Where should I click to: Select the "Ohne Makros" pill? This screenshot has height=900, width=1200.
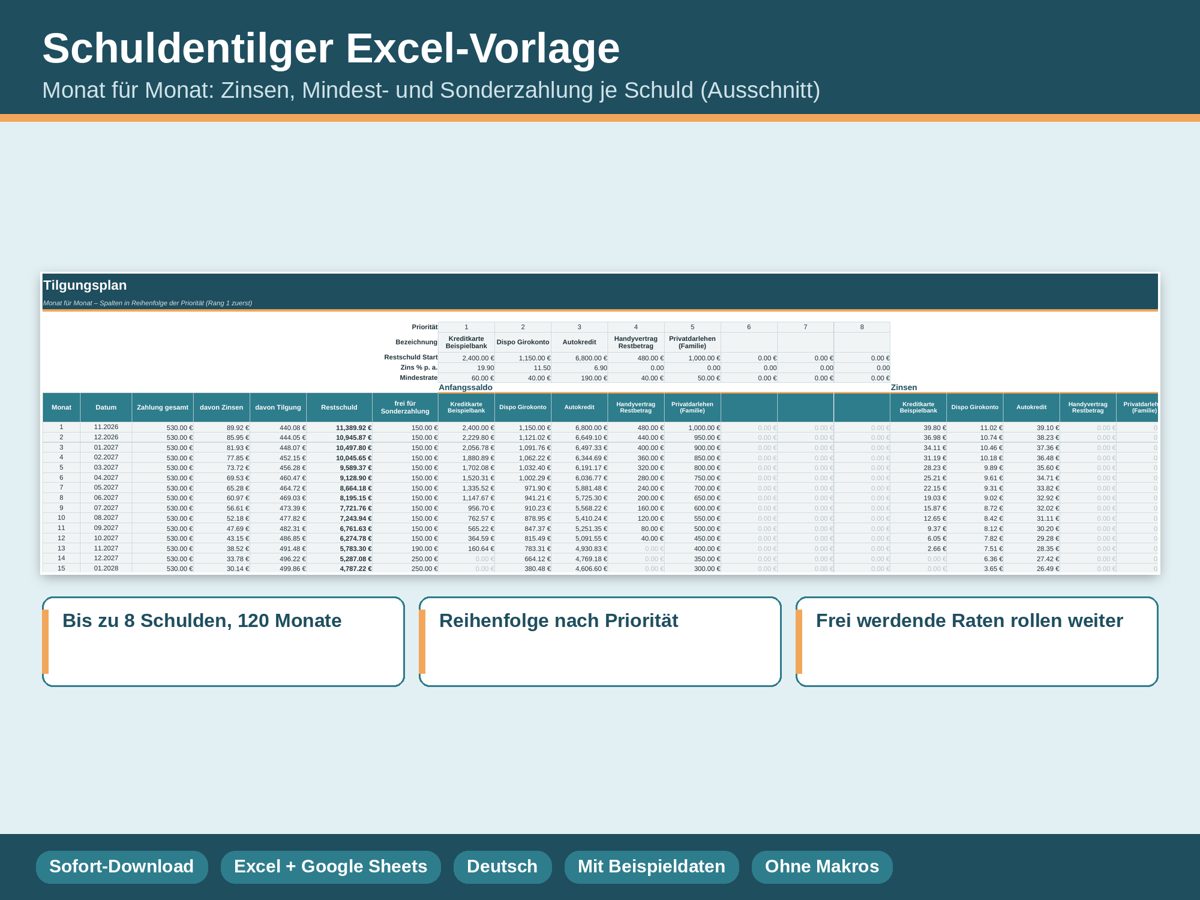coord(822,867)
